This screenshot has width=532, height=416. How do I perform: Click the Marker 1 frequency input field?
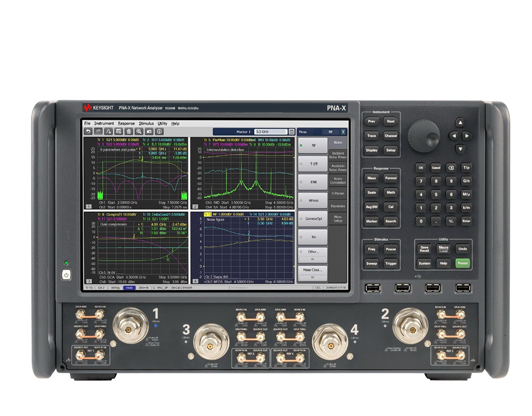pos(271,132)
